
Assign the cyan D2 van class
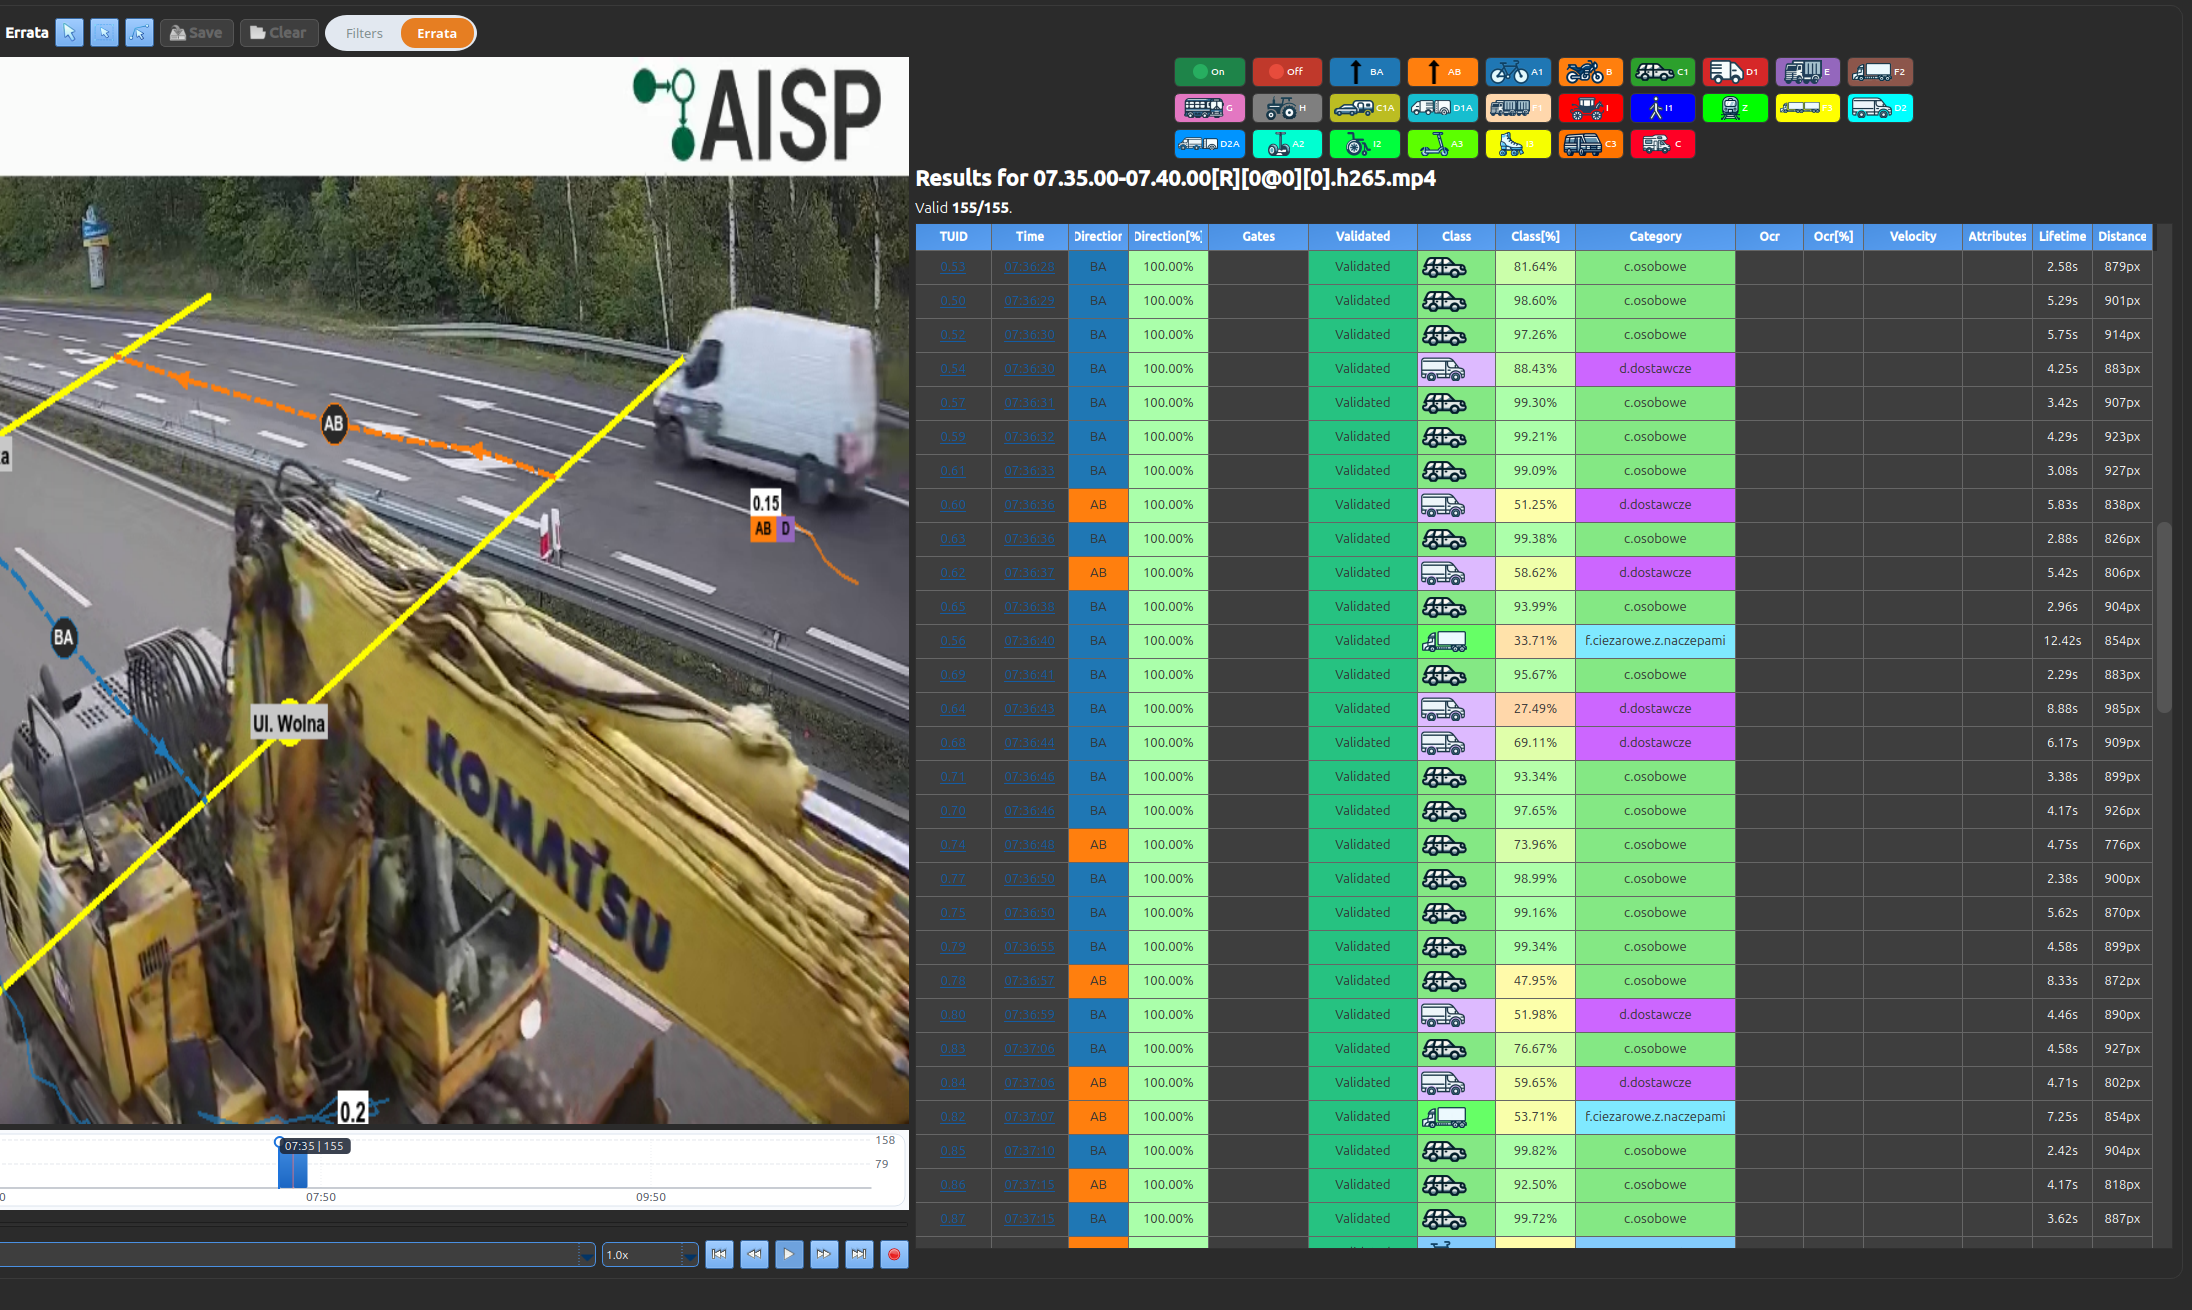click(1880, 108)
